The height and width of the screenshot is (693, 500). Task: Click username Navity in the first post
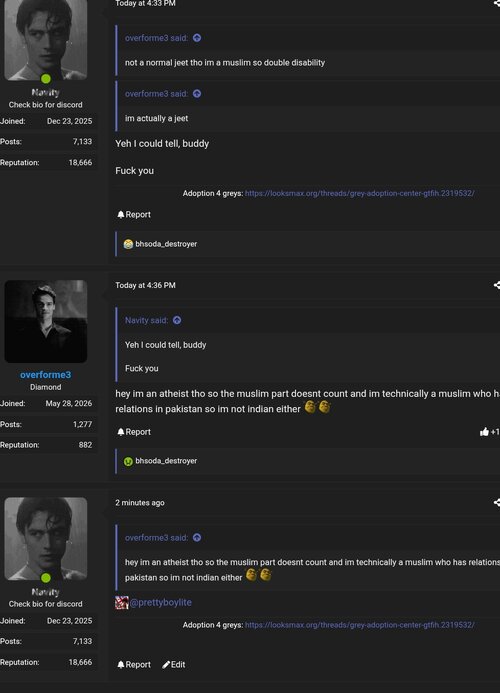coord(46,92)
